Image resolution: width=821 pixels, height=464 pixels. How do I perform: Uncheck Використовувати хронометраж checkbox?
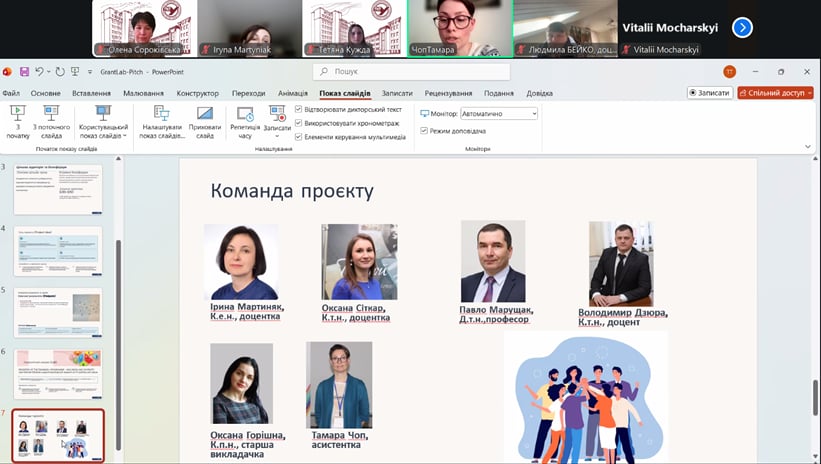click(299, 122)
